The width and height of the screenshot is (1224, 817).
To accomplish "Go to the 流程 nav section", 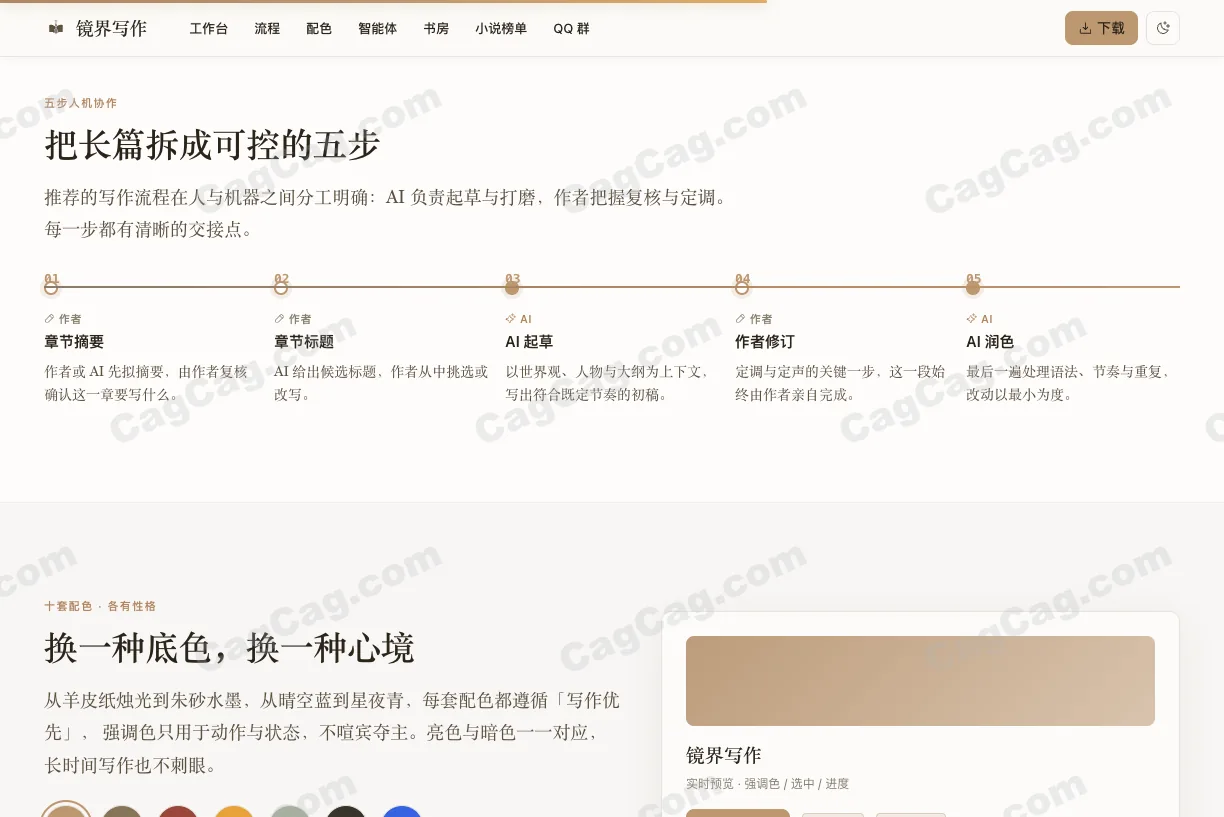I will (x=267, y=28).
